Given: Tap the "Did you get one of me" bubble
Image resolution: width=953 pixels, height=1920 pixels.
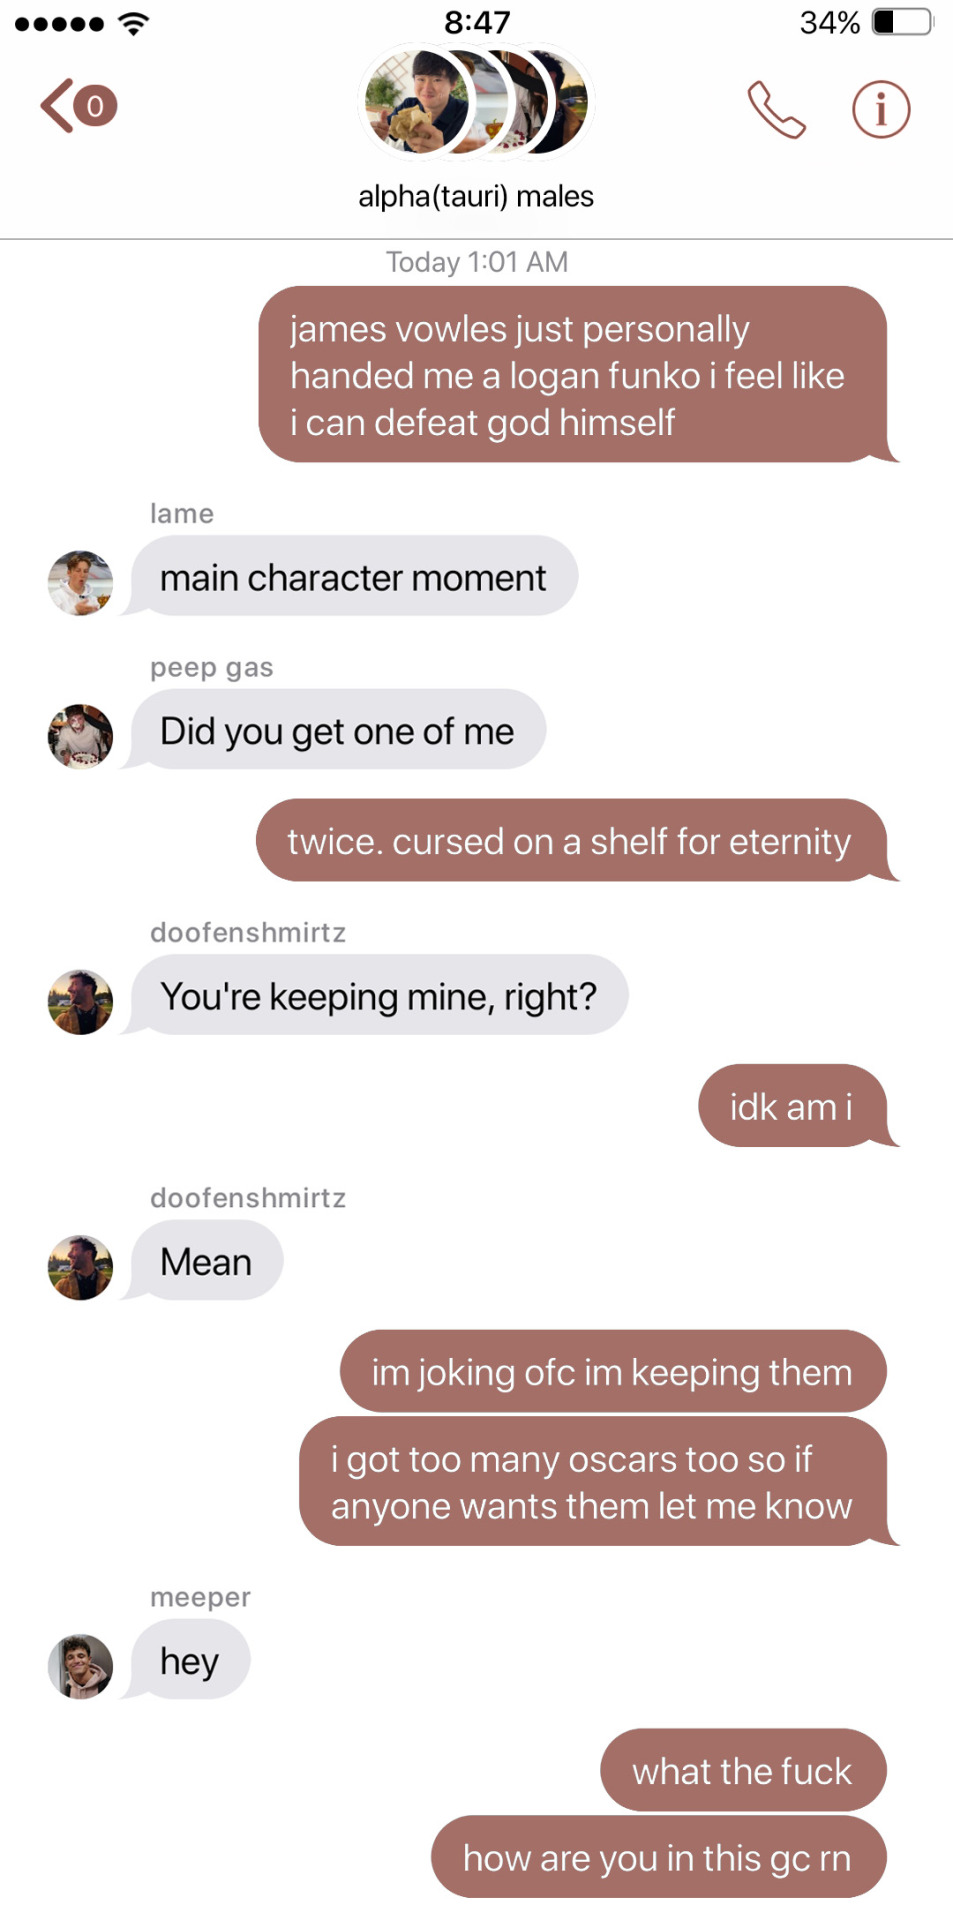Looking at the screenshot, I should [338, 730].
